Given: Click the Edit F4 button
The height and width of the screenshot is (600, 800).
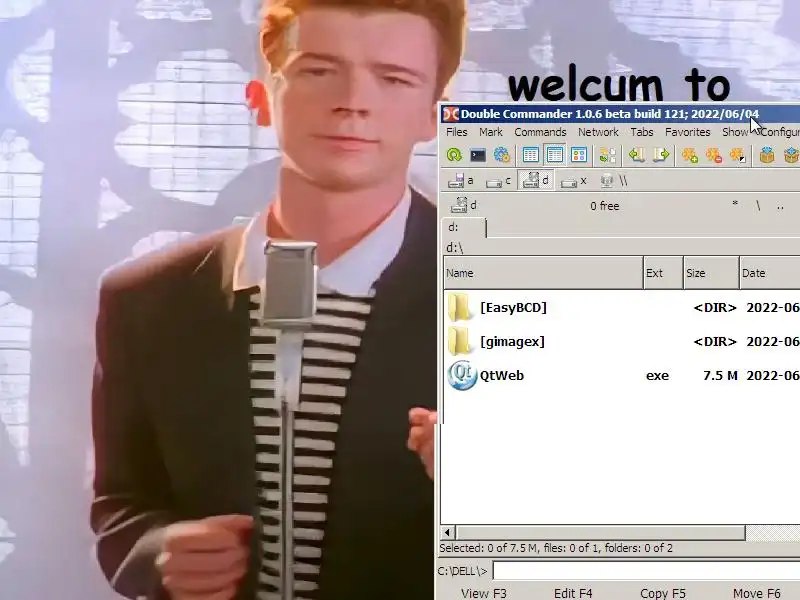Looking at the screenshot, I should point(573,593).
